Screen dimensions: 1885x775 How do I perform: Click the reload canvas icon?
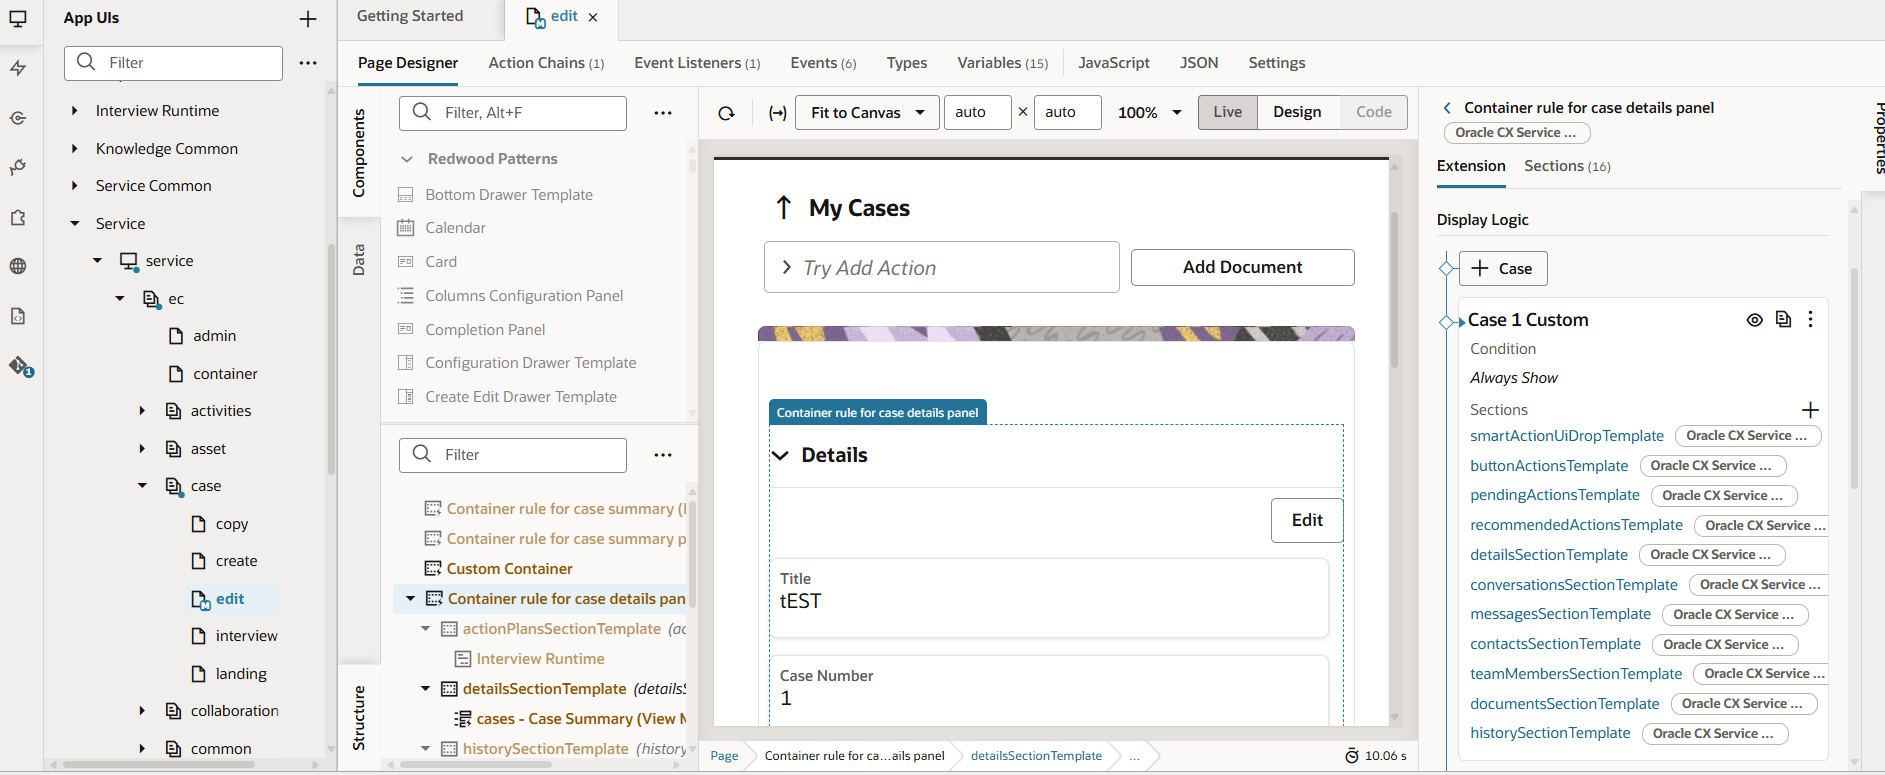727,113
